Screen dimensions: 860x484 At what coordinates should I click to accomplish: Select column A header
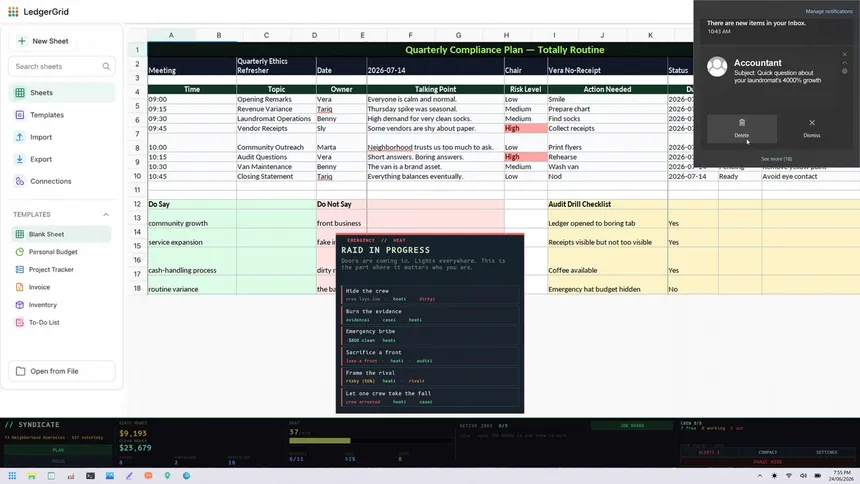pos(171,35)
